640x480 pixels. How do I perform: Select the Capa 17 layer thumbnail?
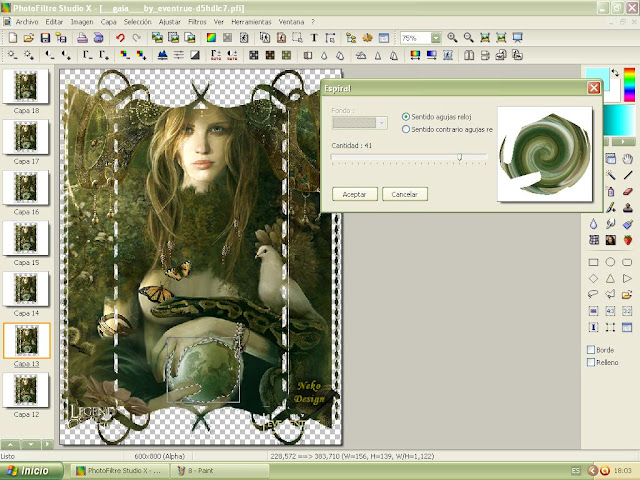26,137
